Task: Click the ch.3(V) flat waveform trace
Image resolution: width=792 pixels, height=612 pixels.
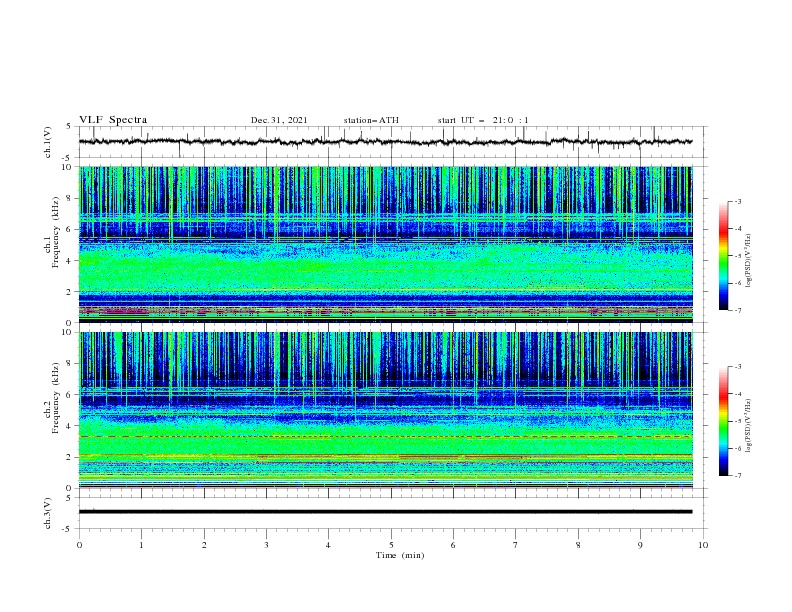Action: point(386,512)
